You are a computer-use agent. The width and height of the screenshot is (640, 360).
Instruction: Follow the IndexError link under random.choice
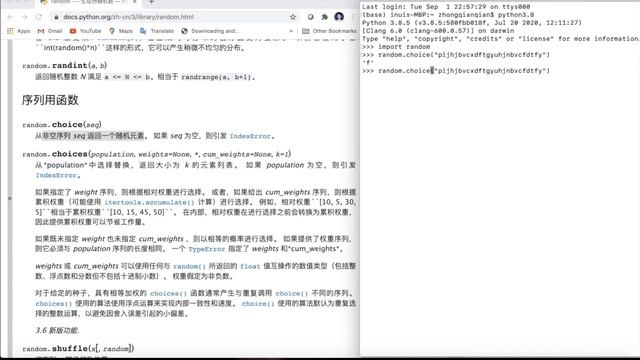tap(250, 136)
